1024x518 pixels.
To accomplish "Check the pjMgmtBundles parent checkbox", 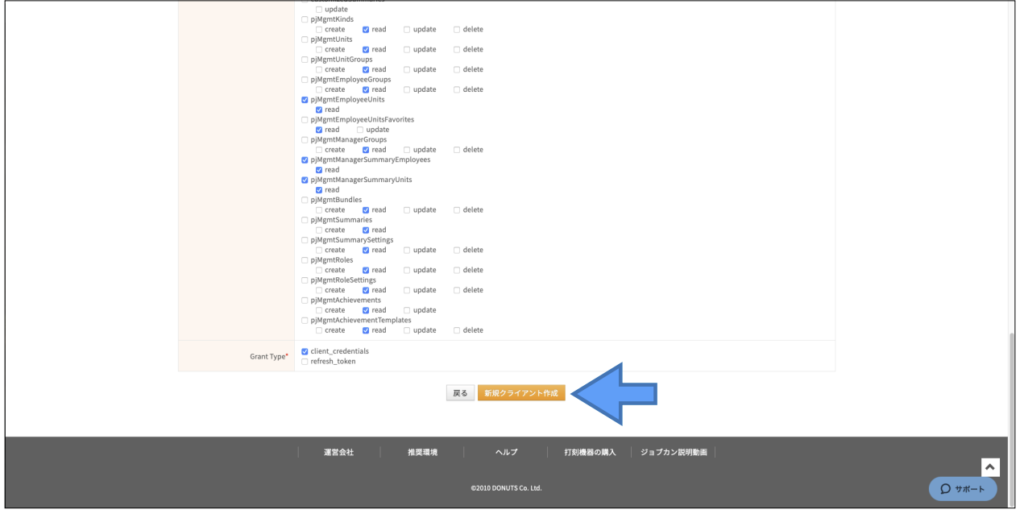I will tap(305, 200).
